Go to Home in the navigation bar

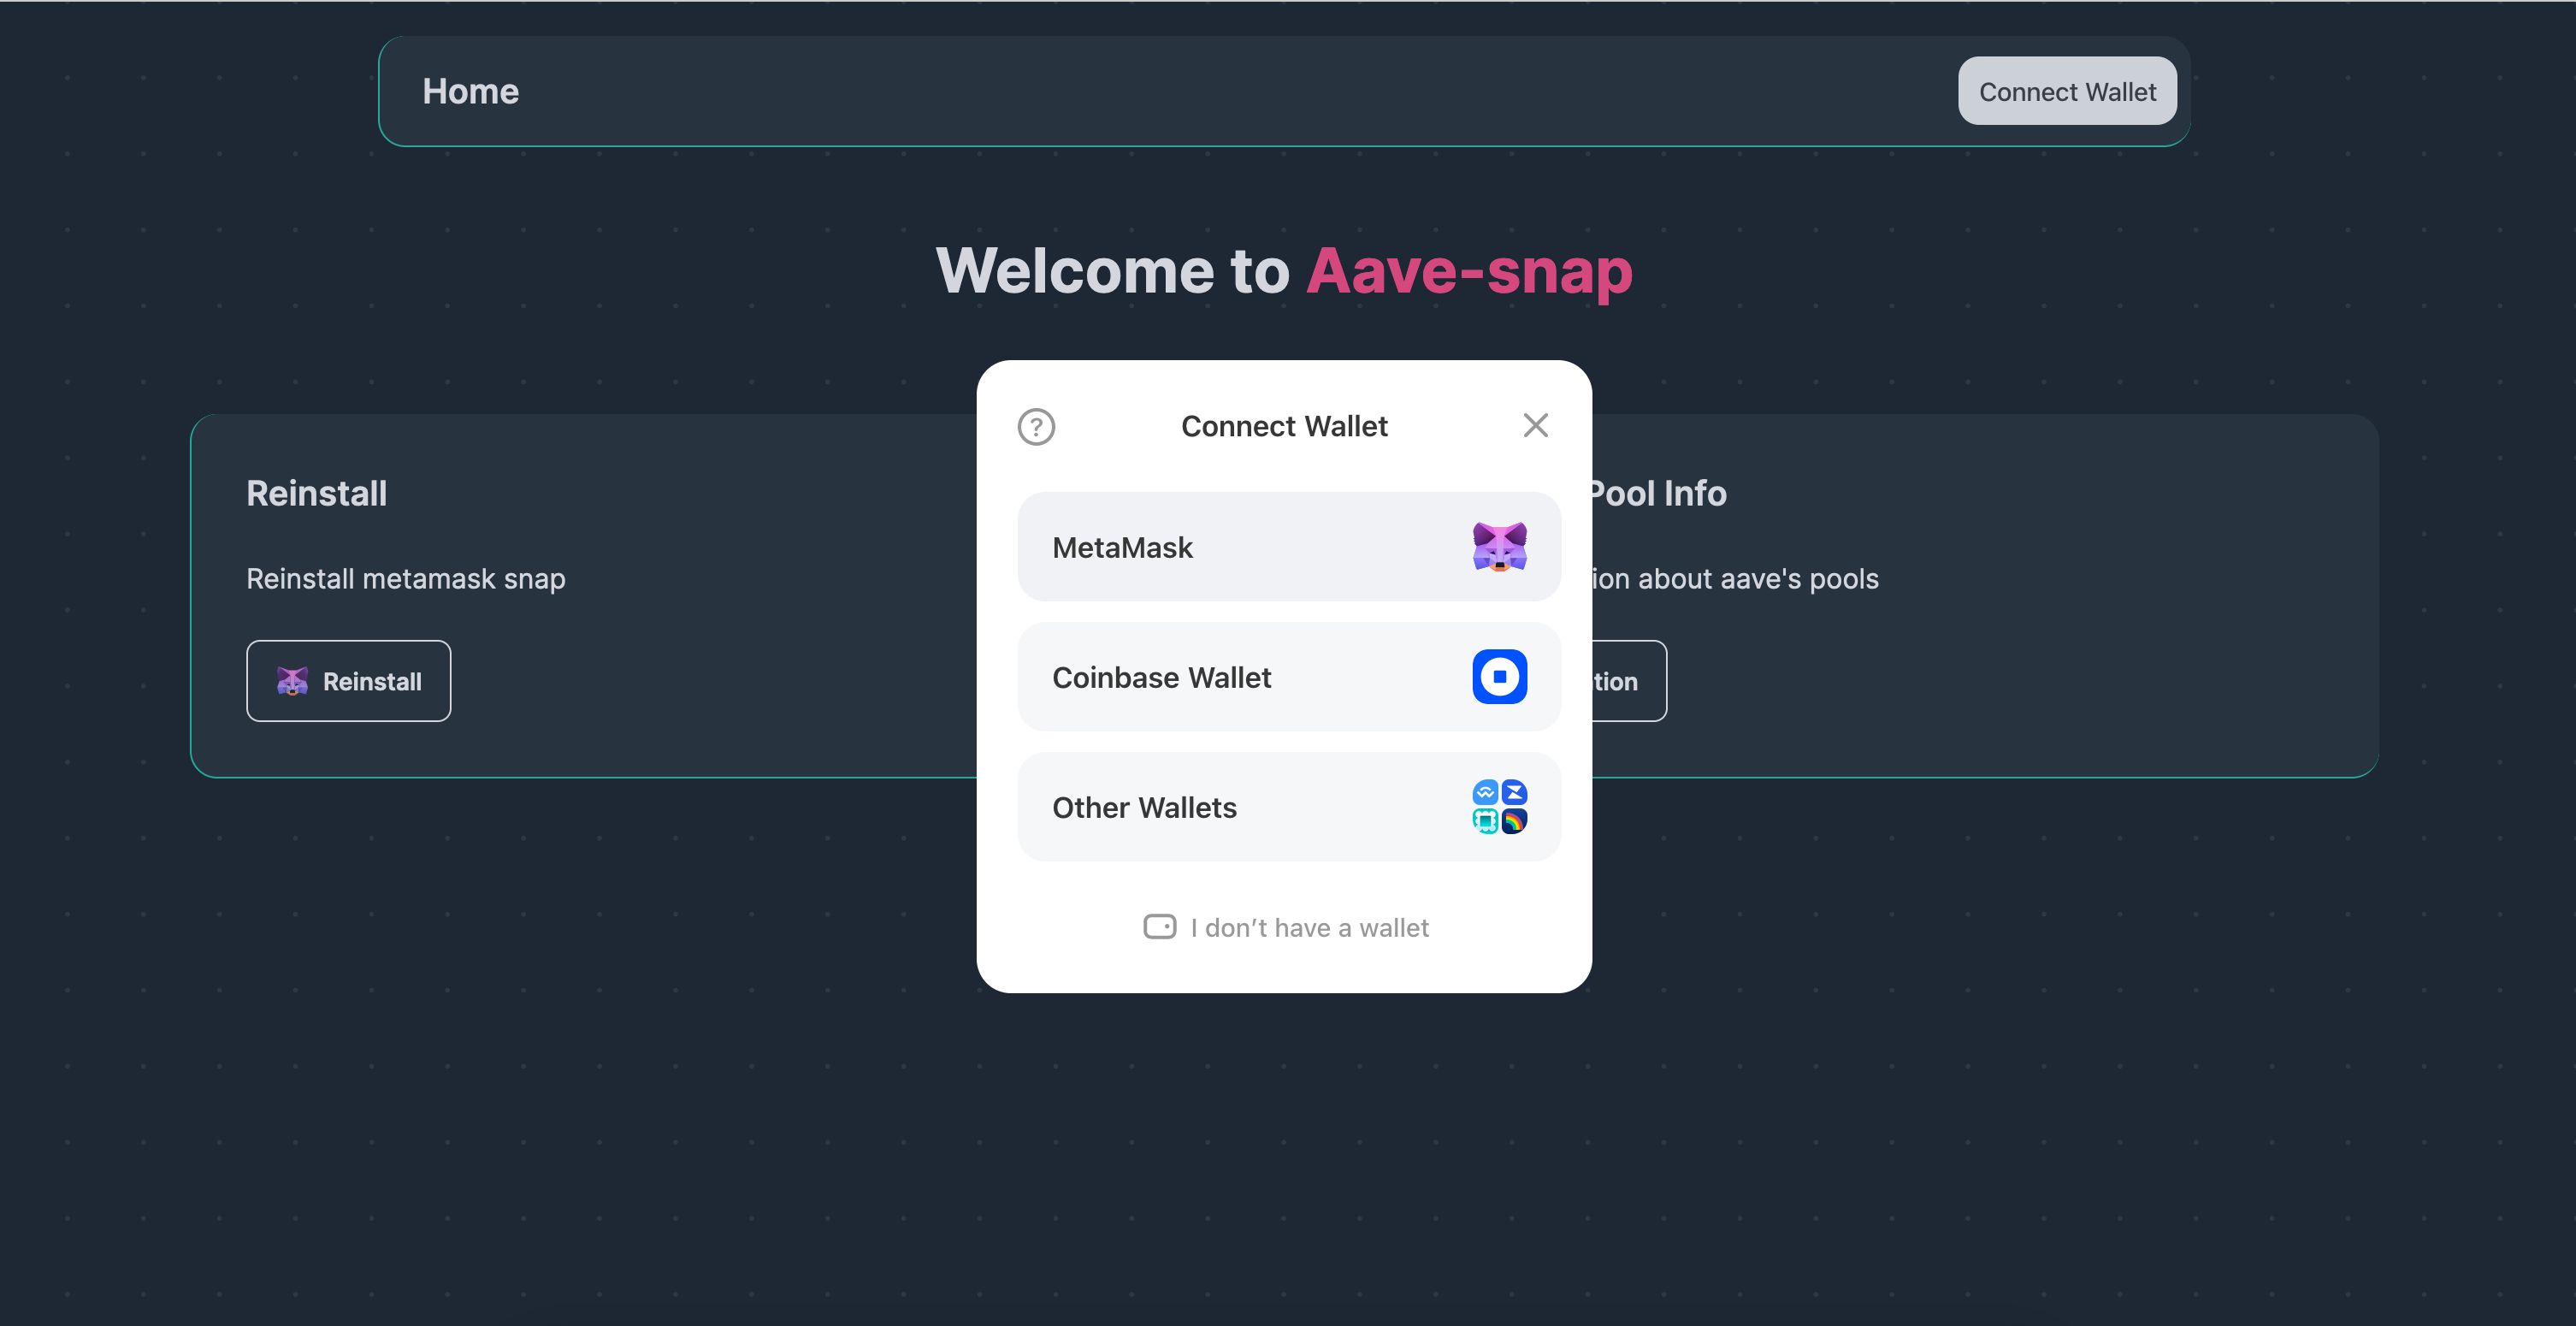470,91
